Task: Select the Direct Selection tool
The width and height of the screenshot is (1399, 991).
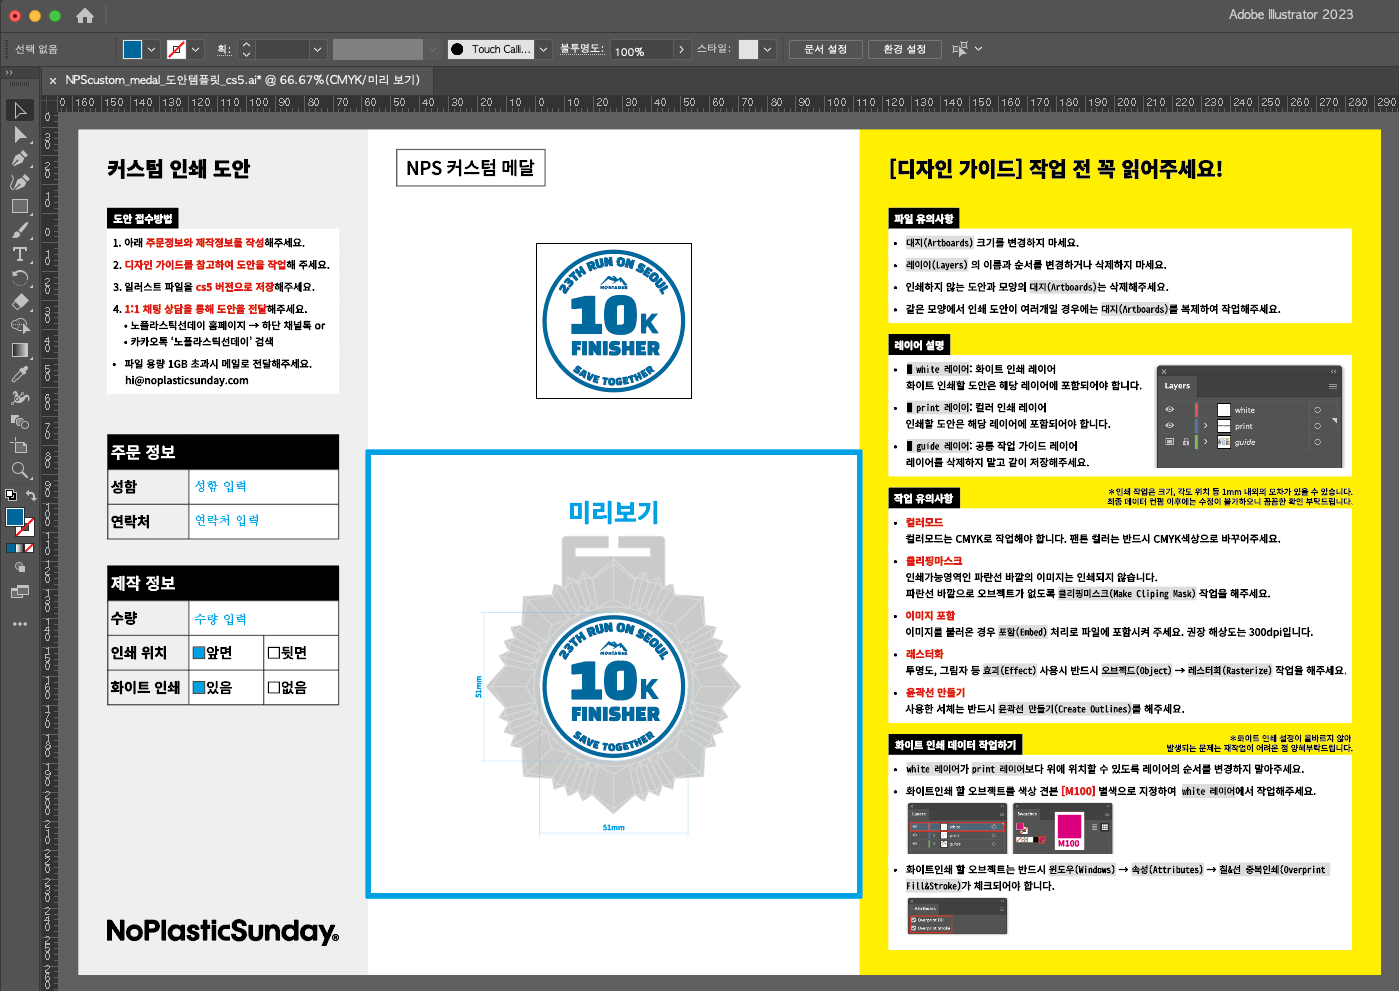Action: tap(20, 134)
